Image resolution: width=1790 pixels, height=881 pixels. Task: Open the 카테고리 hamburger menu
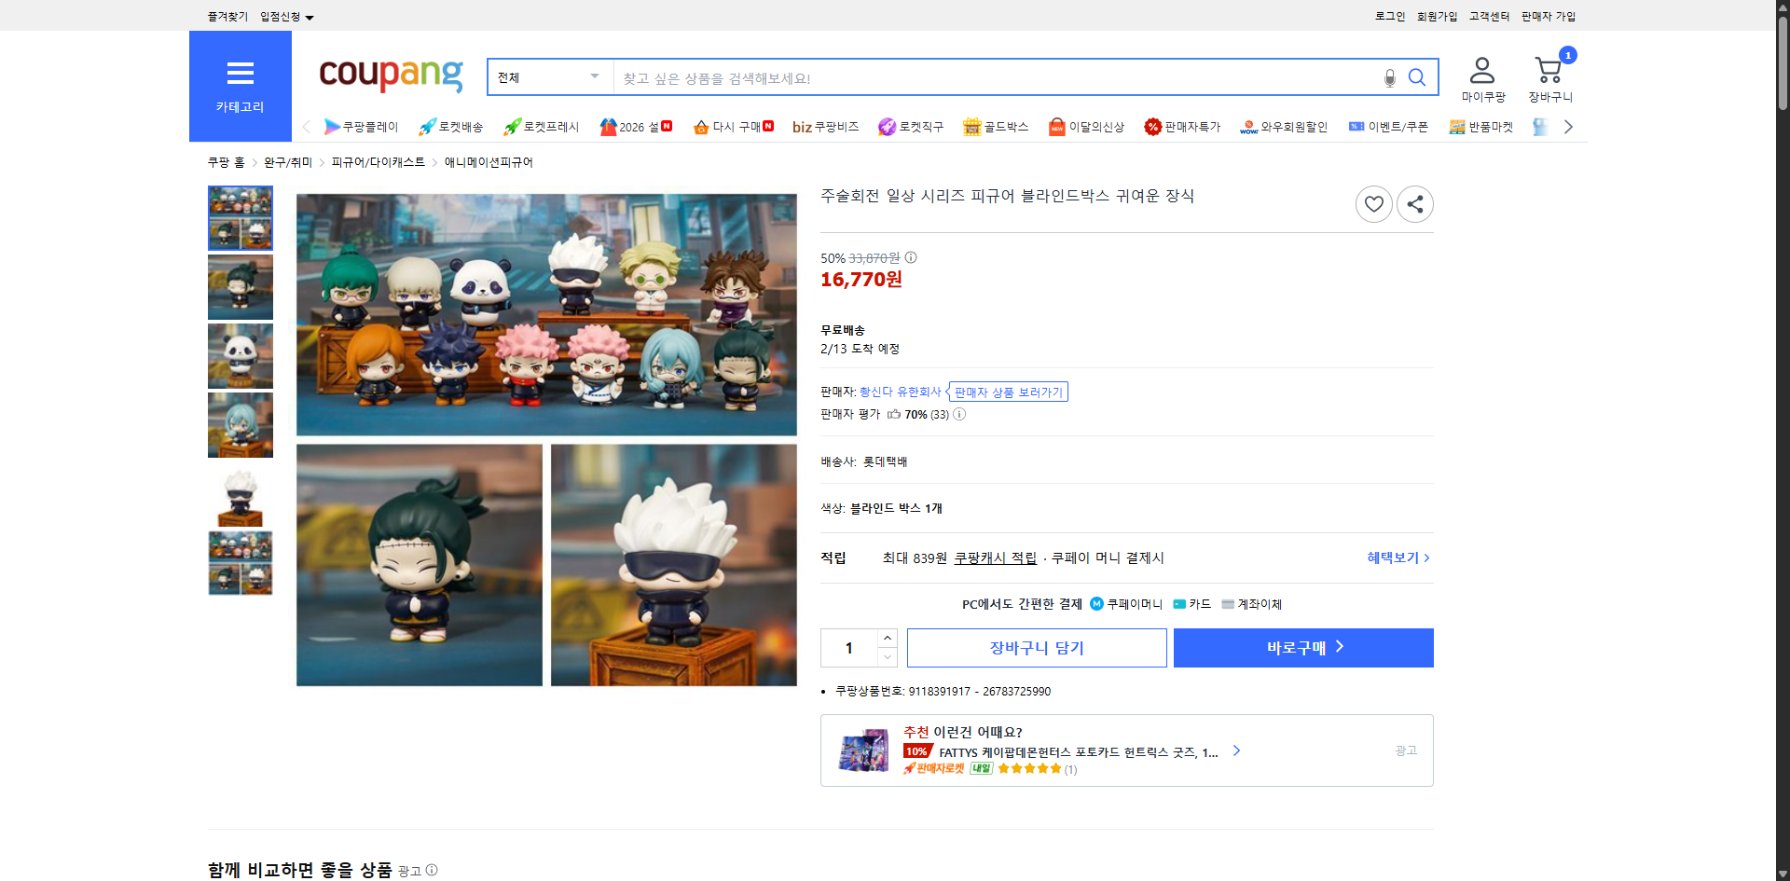coord(240,86)
